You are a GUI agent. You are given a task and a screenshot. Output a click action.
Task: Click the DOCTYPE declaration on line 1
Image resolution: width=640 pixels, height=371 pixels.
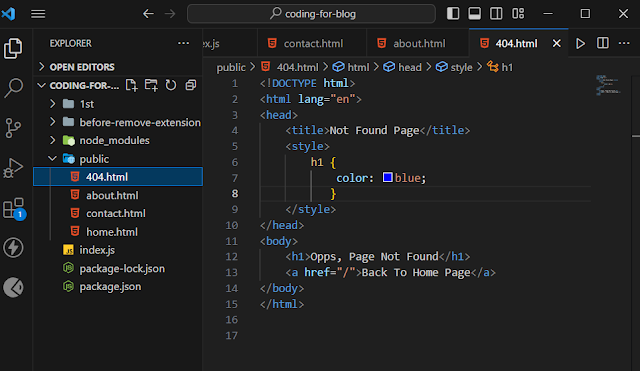coord(307,83)
